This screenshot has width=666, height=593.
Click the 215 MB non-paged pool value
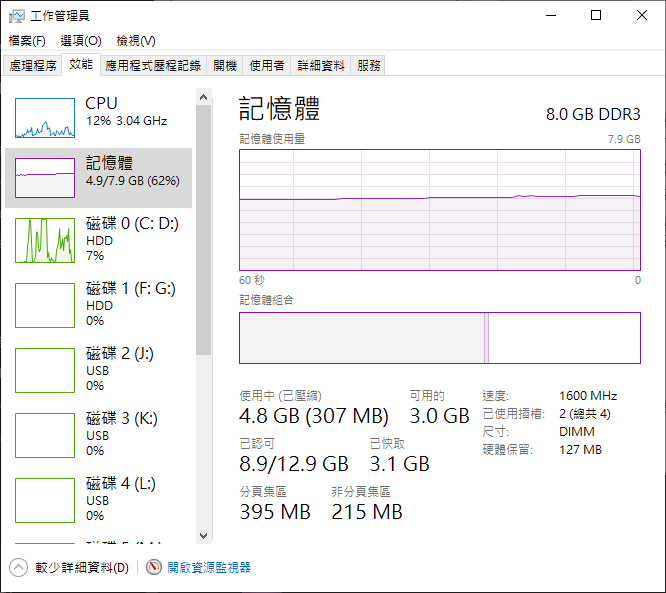pos(367,512)
